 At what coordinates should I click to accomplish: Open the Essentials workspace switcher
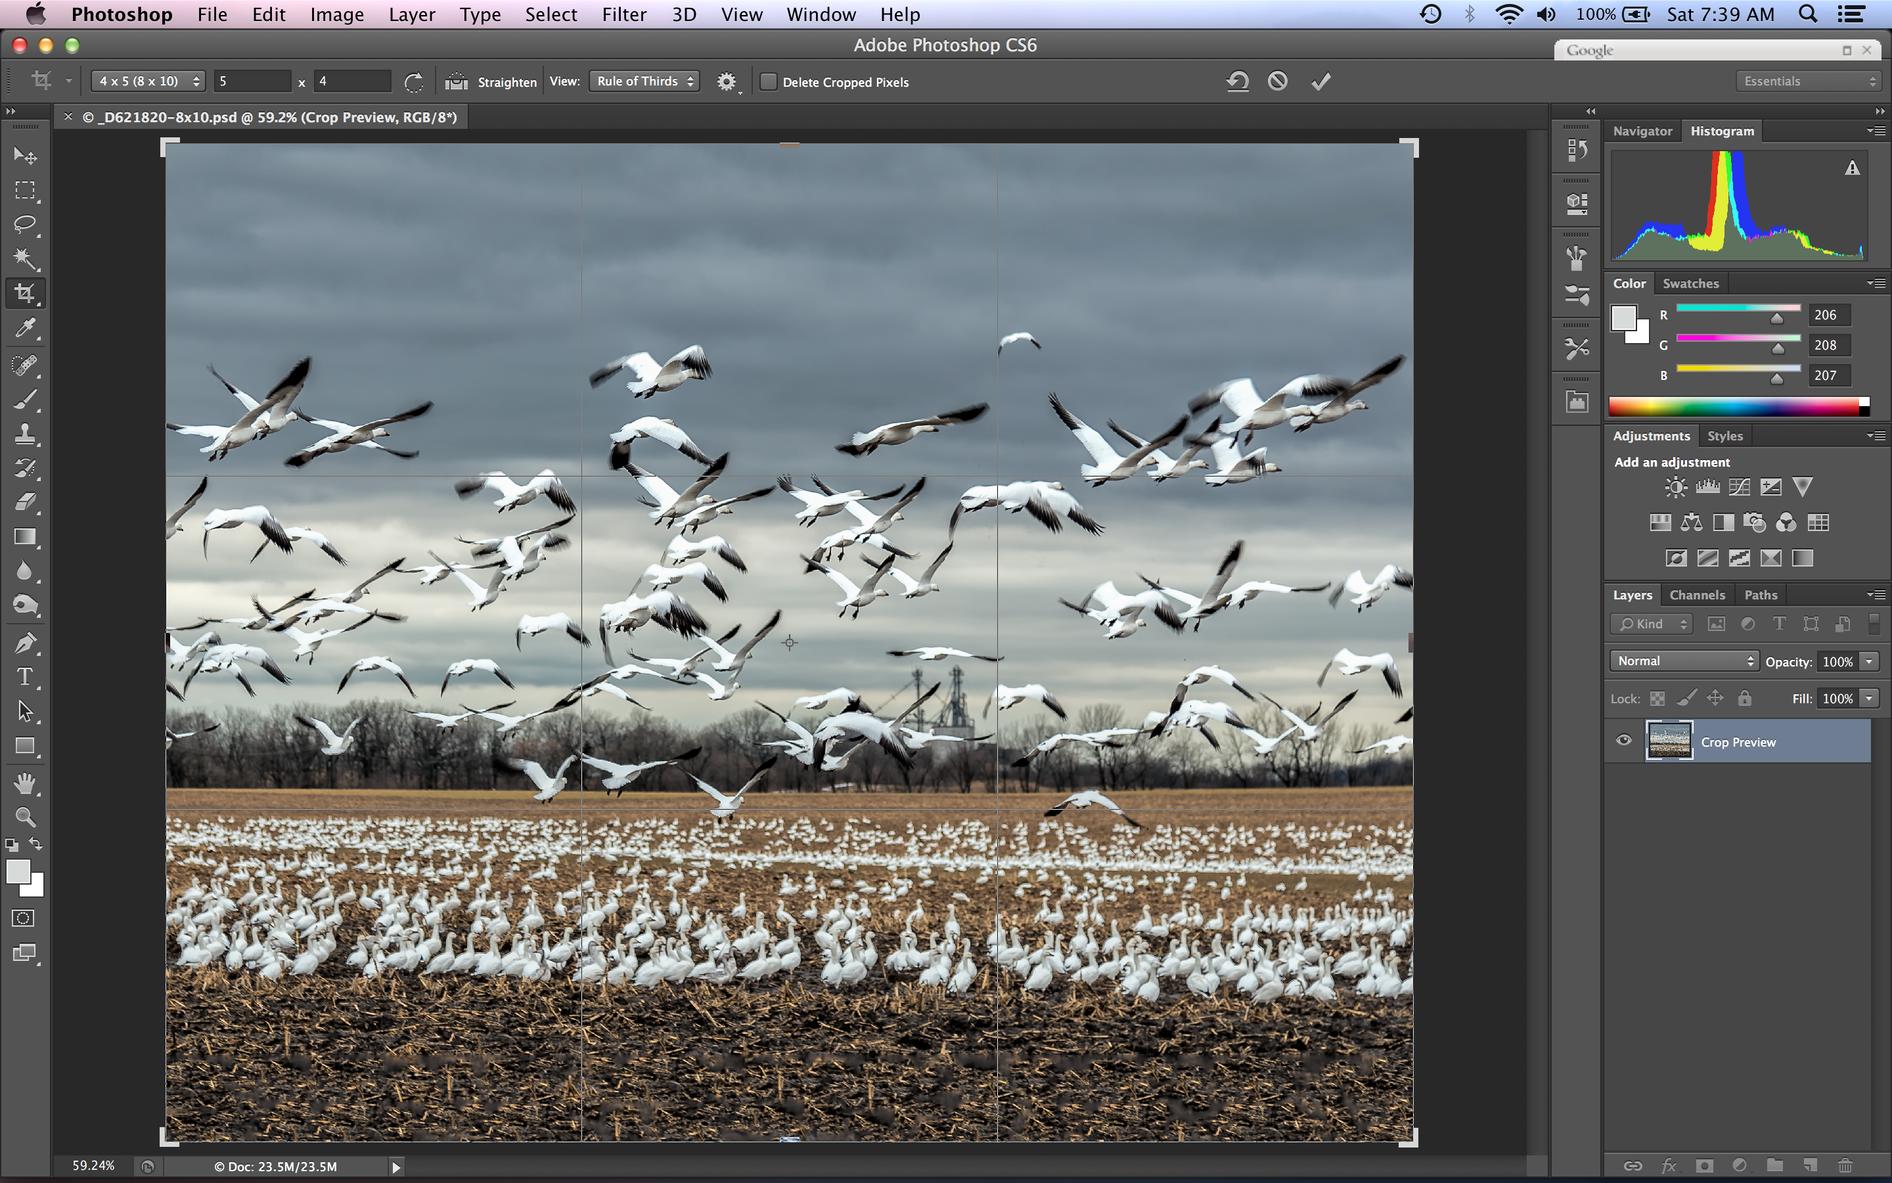[x=1809, y=82]
